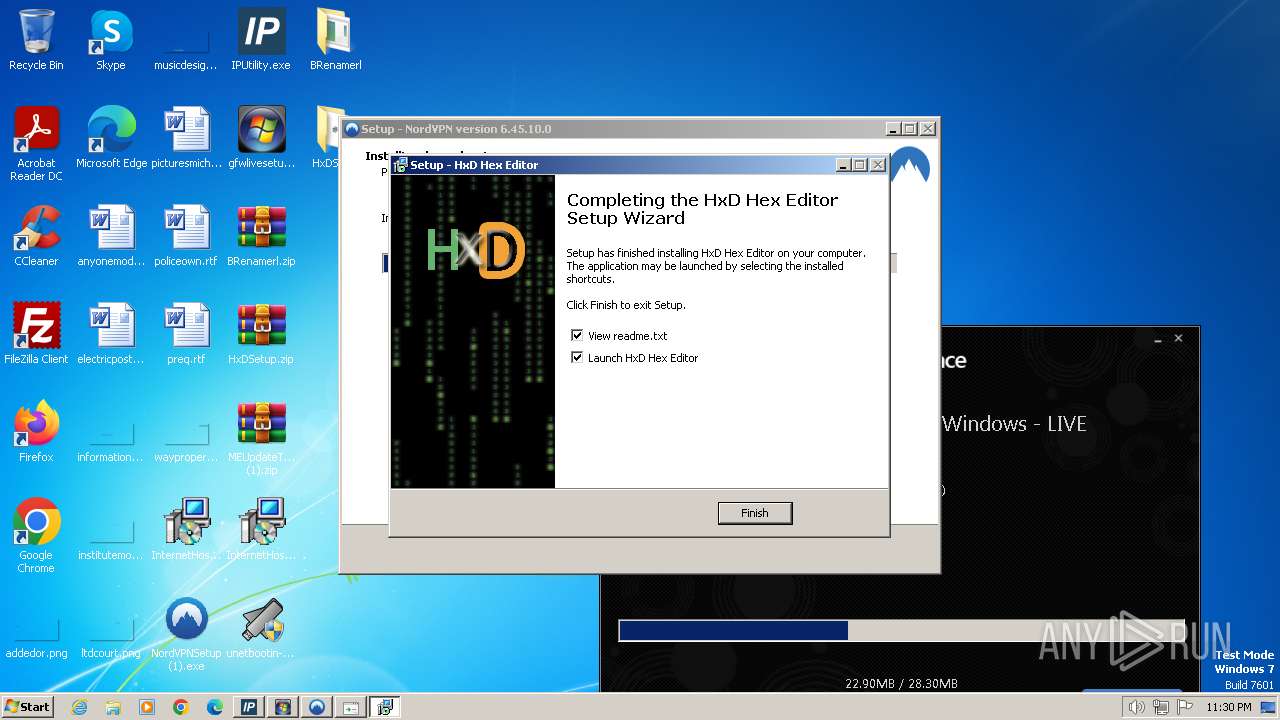1280x720 pixels.
Task: Switch to the installer window taskbar button
Action: point(351,707)
